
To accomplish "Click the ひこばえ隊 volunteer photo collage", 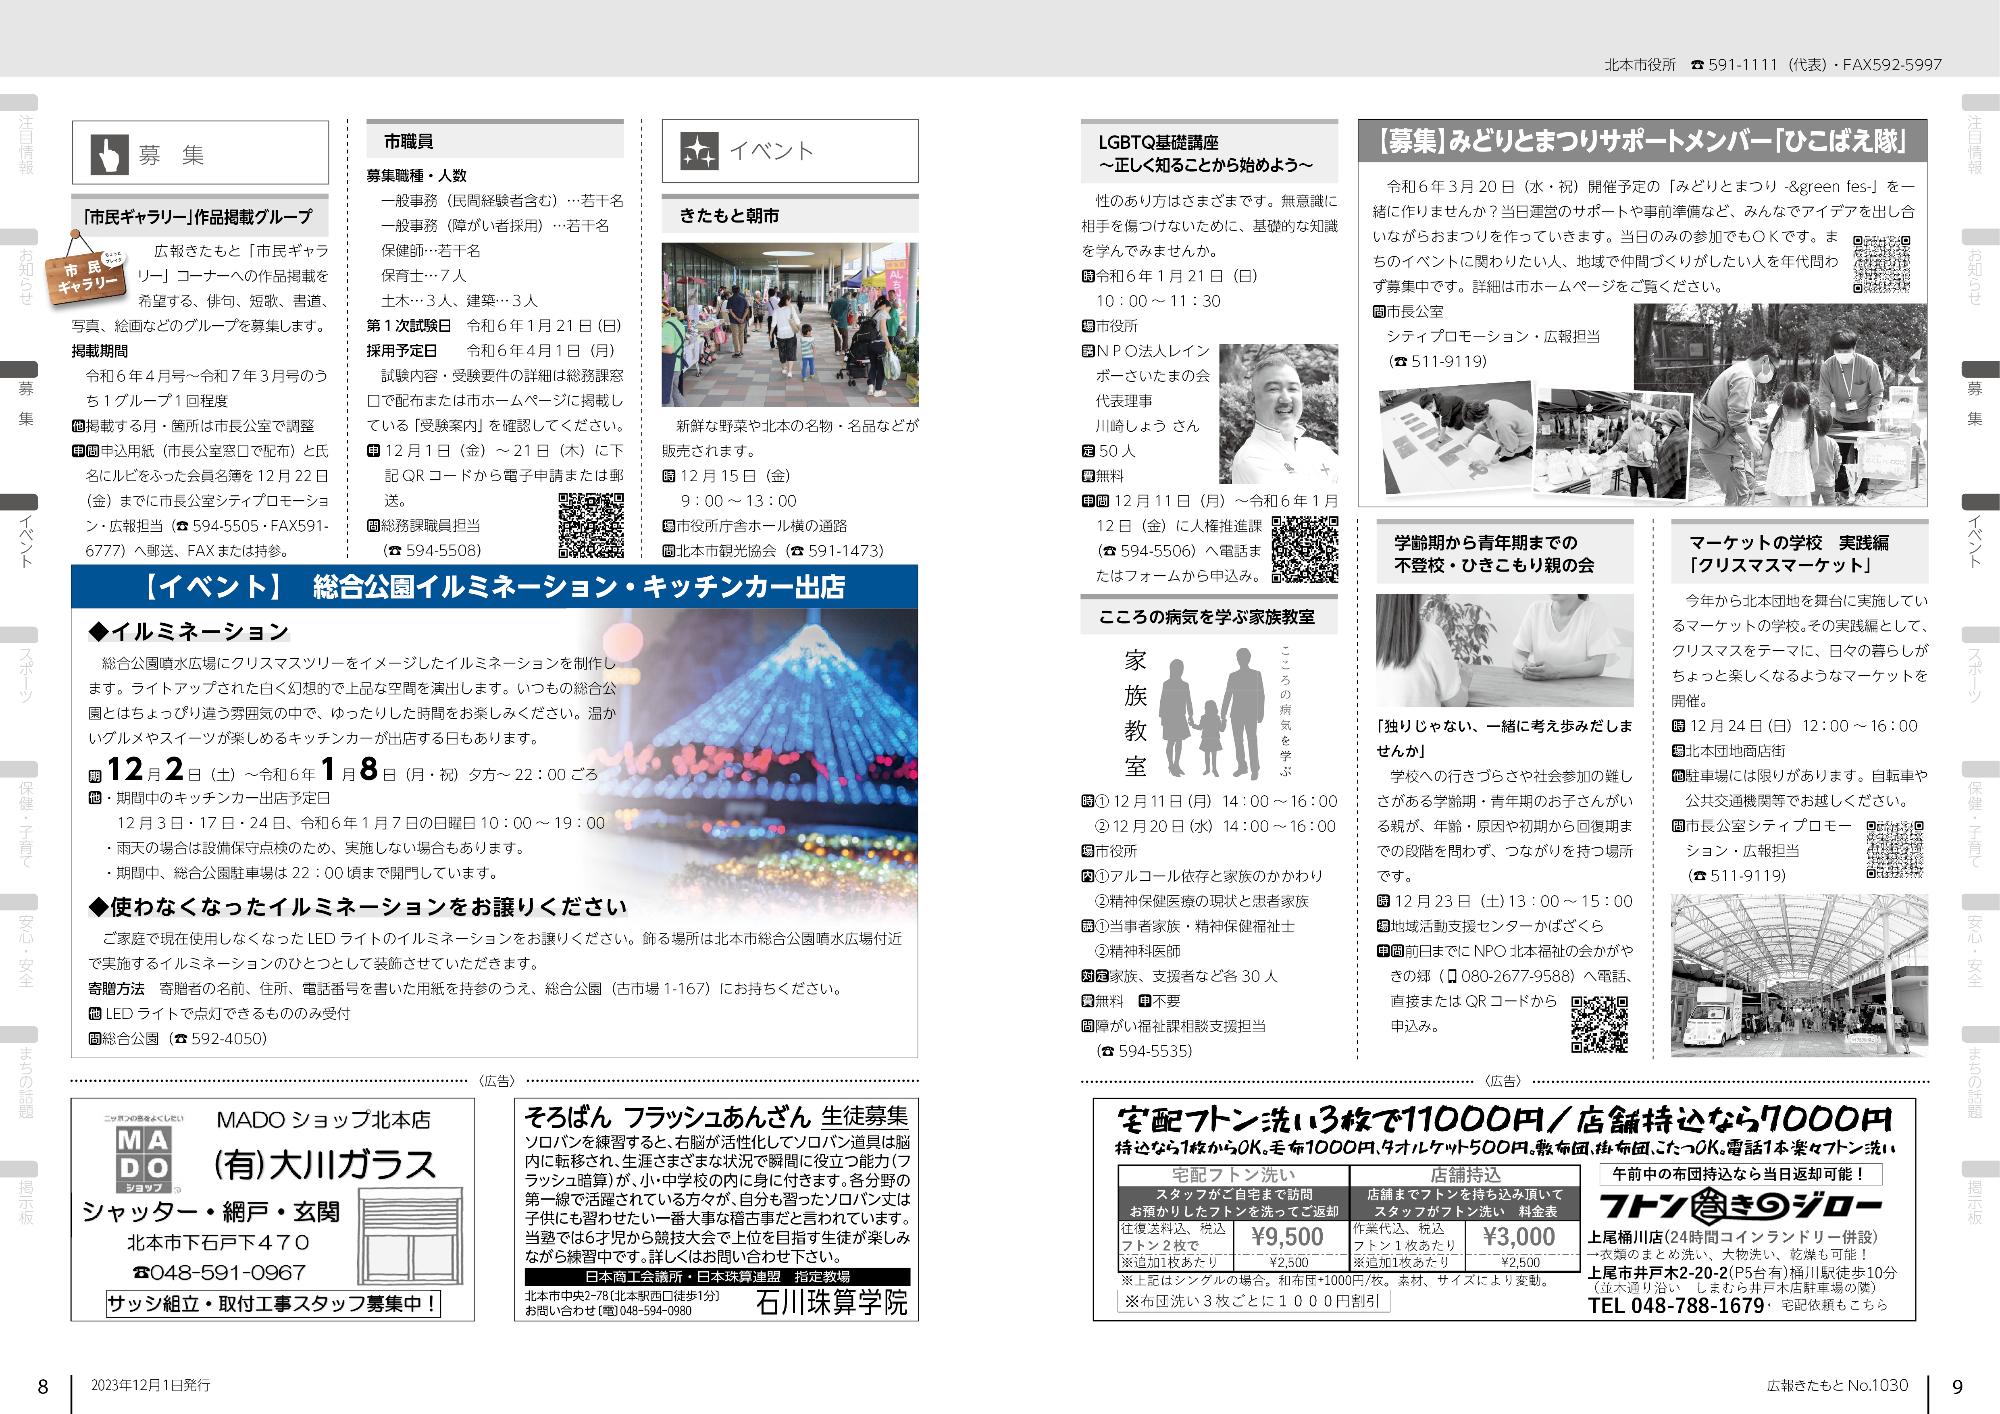I will click(x=1652, y=406).
